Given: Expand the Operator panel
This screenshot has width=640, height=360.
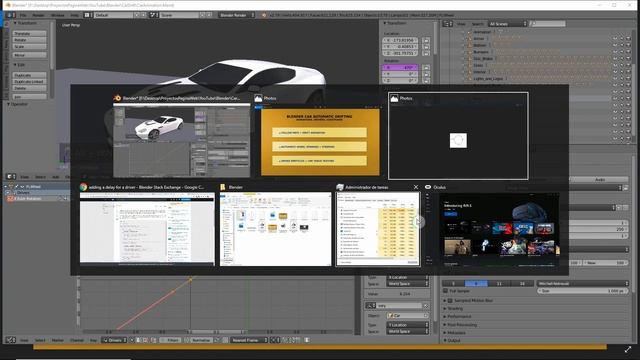Looking at the screenshot, I should [x=18, y=104].
